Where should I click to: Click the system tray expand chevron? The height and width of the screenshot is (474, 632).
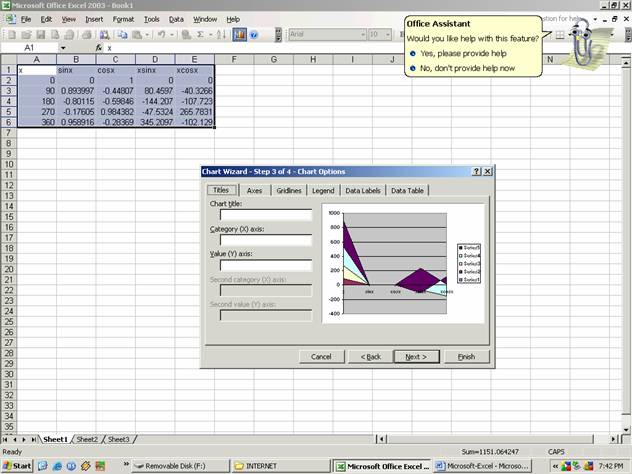click(555, 466)
